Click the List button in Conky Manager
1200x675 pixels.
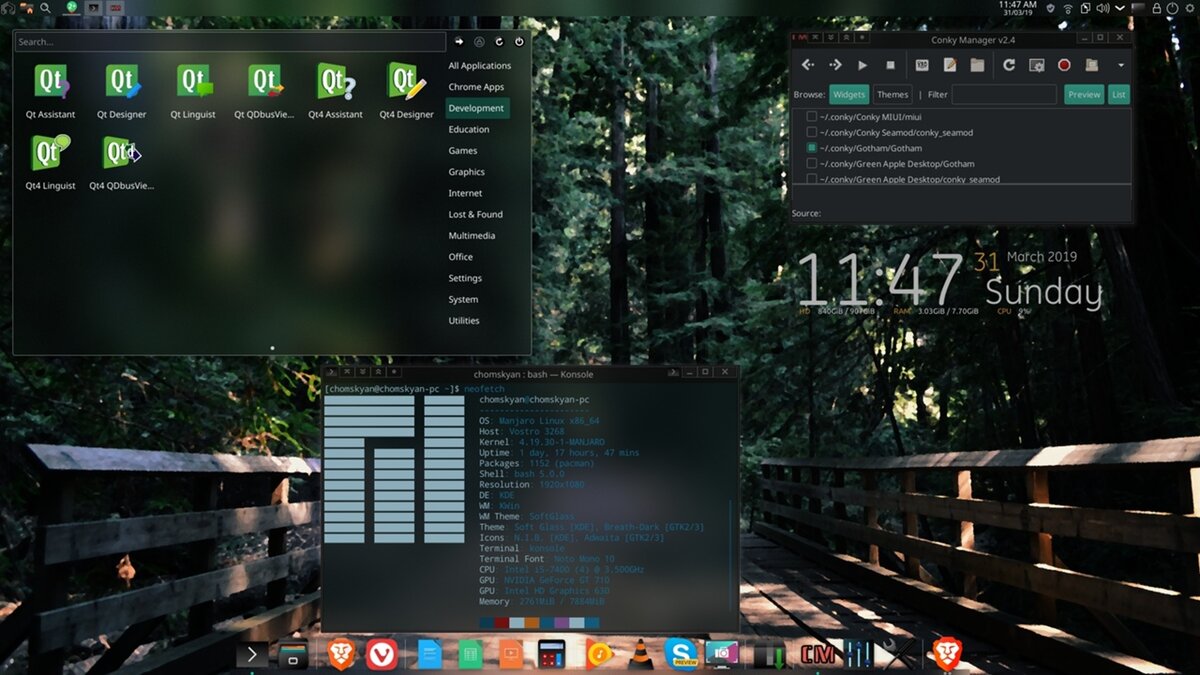(x=1119, y=94)
